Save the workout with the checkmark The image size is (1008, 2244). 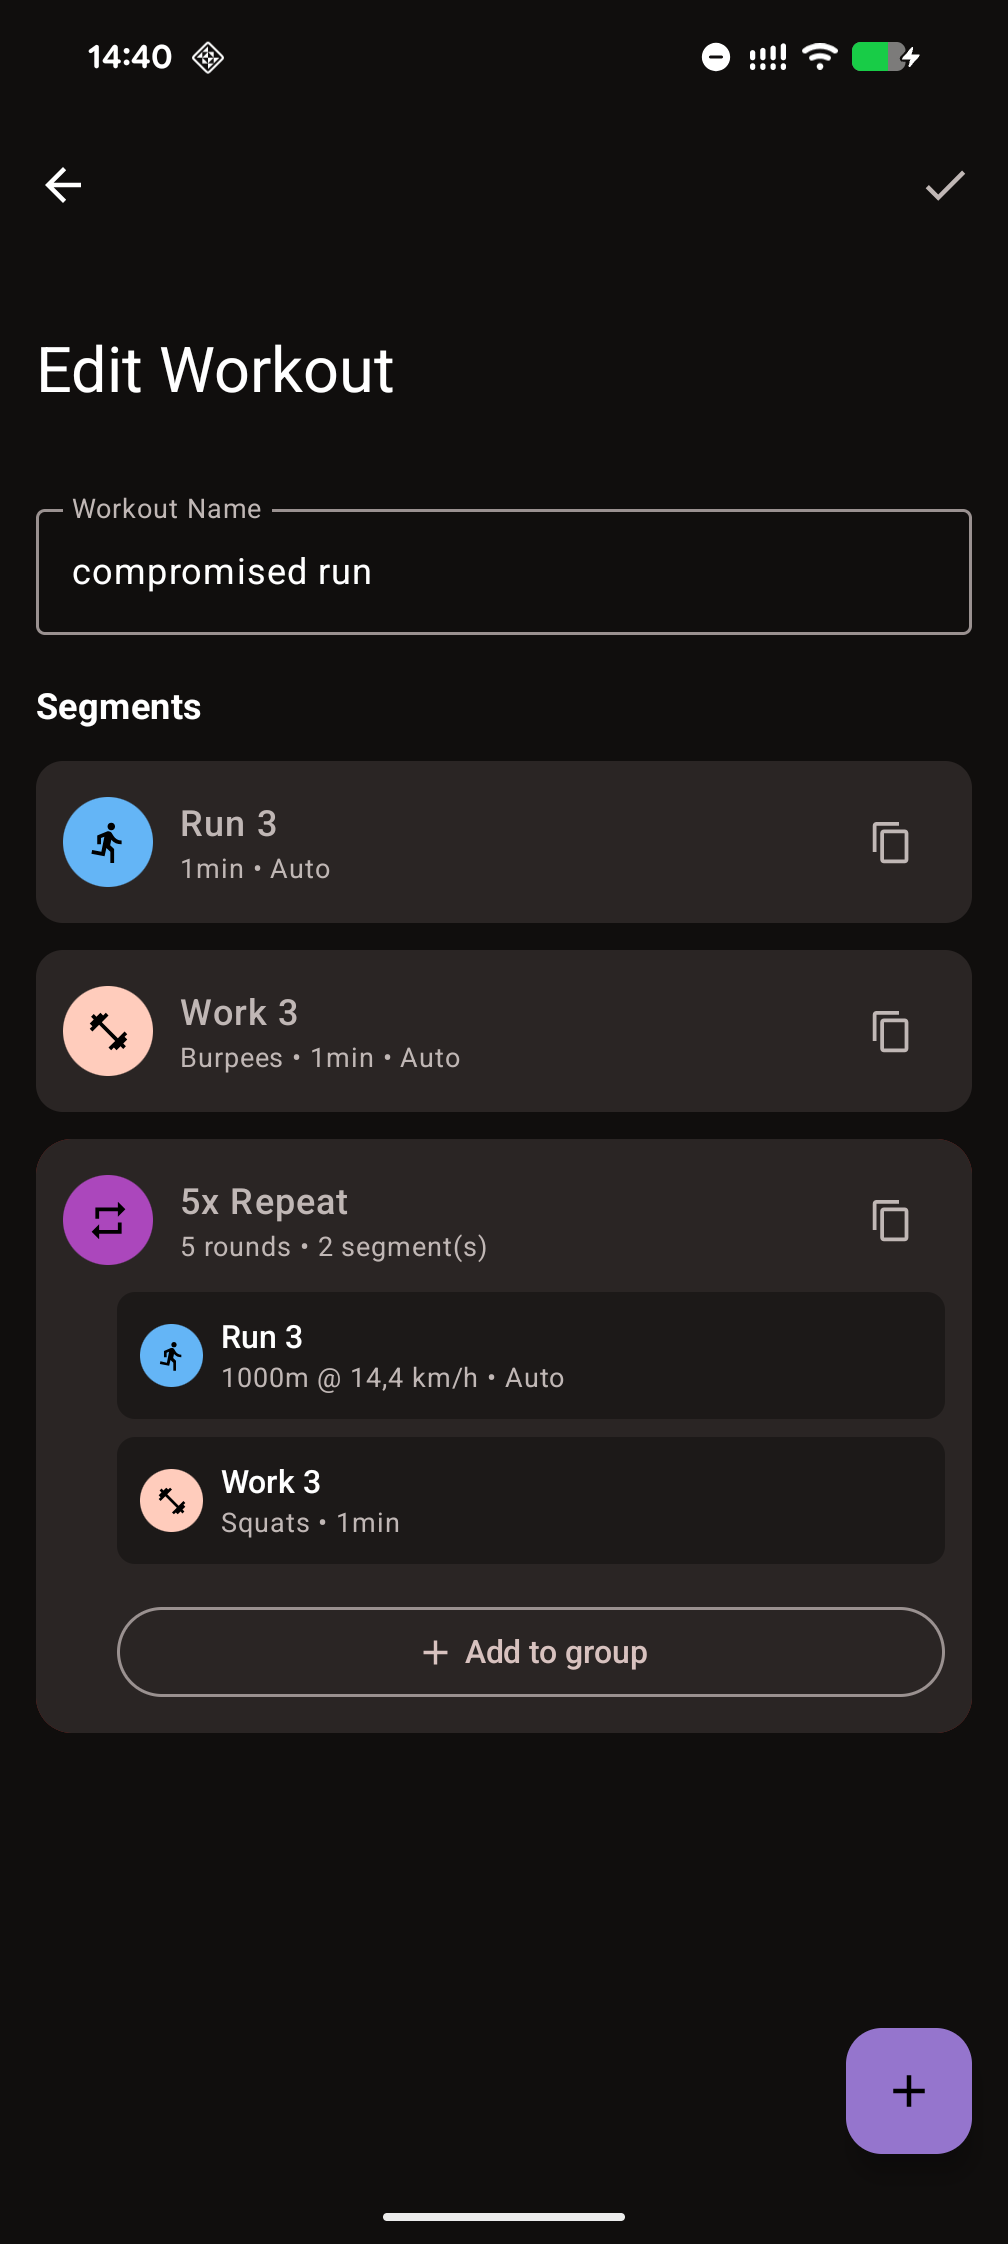click(x=943, y=184)
